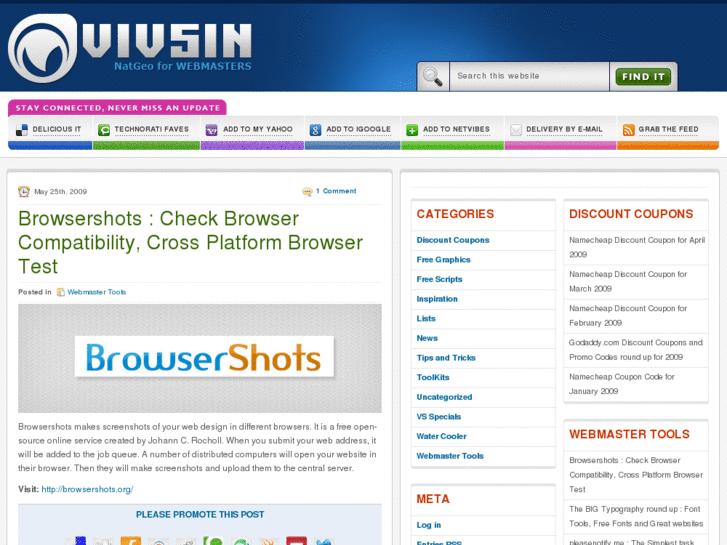Click the Netvibes green plus icon

[x=412, y=130]
